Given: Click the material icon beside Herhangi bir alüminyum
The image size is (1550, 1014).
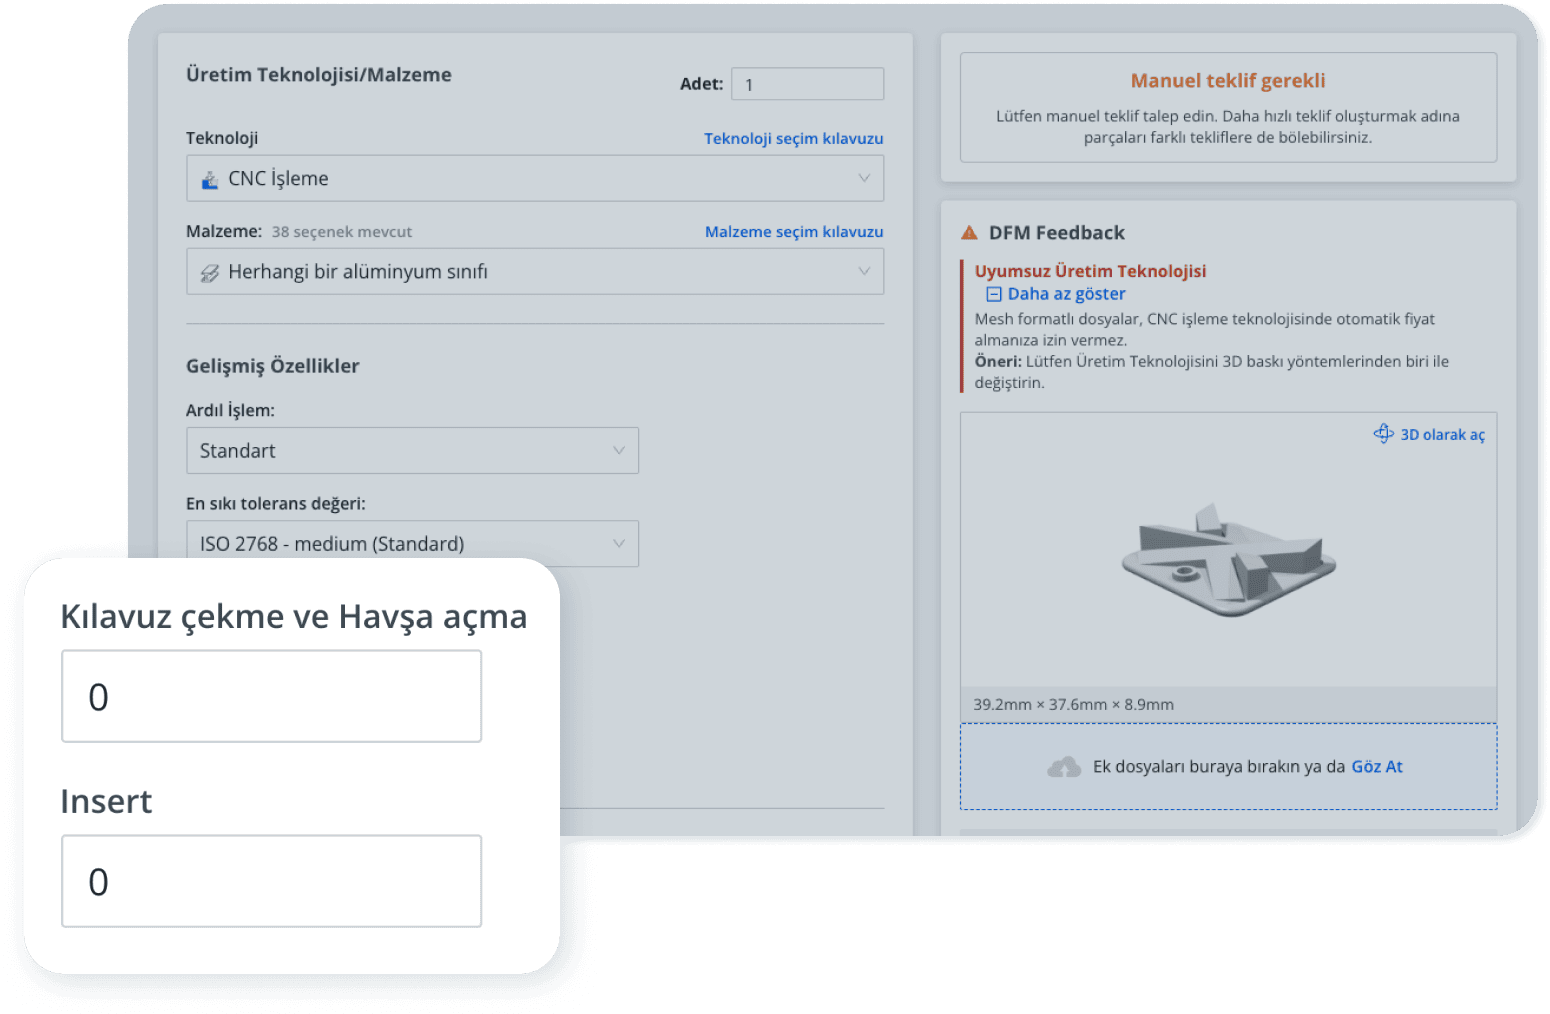Looking at the screenshot, I should [210, 273].
